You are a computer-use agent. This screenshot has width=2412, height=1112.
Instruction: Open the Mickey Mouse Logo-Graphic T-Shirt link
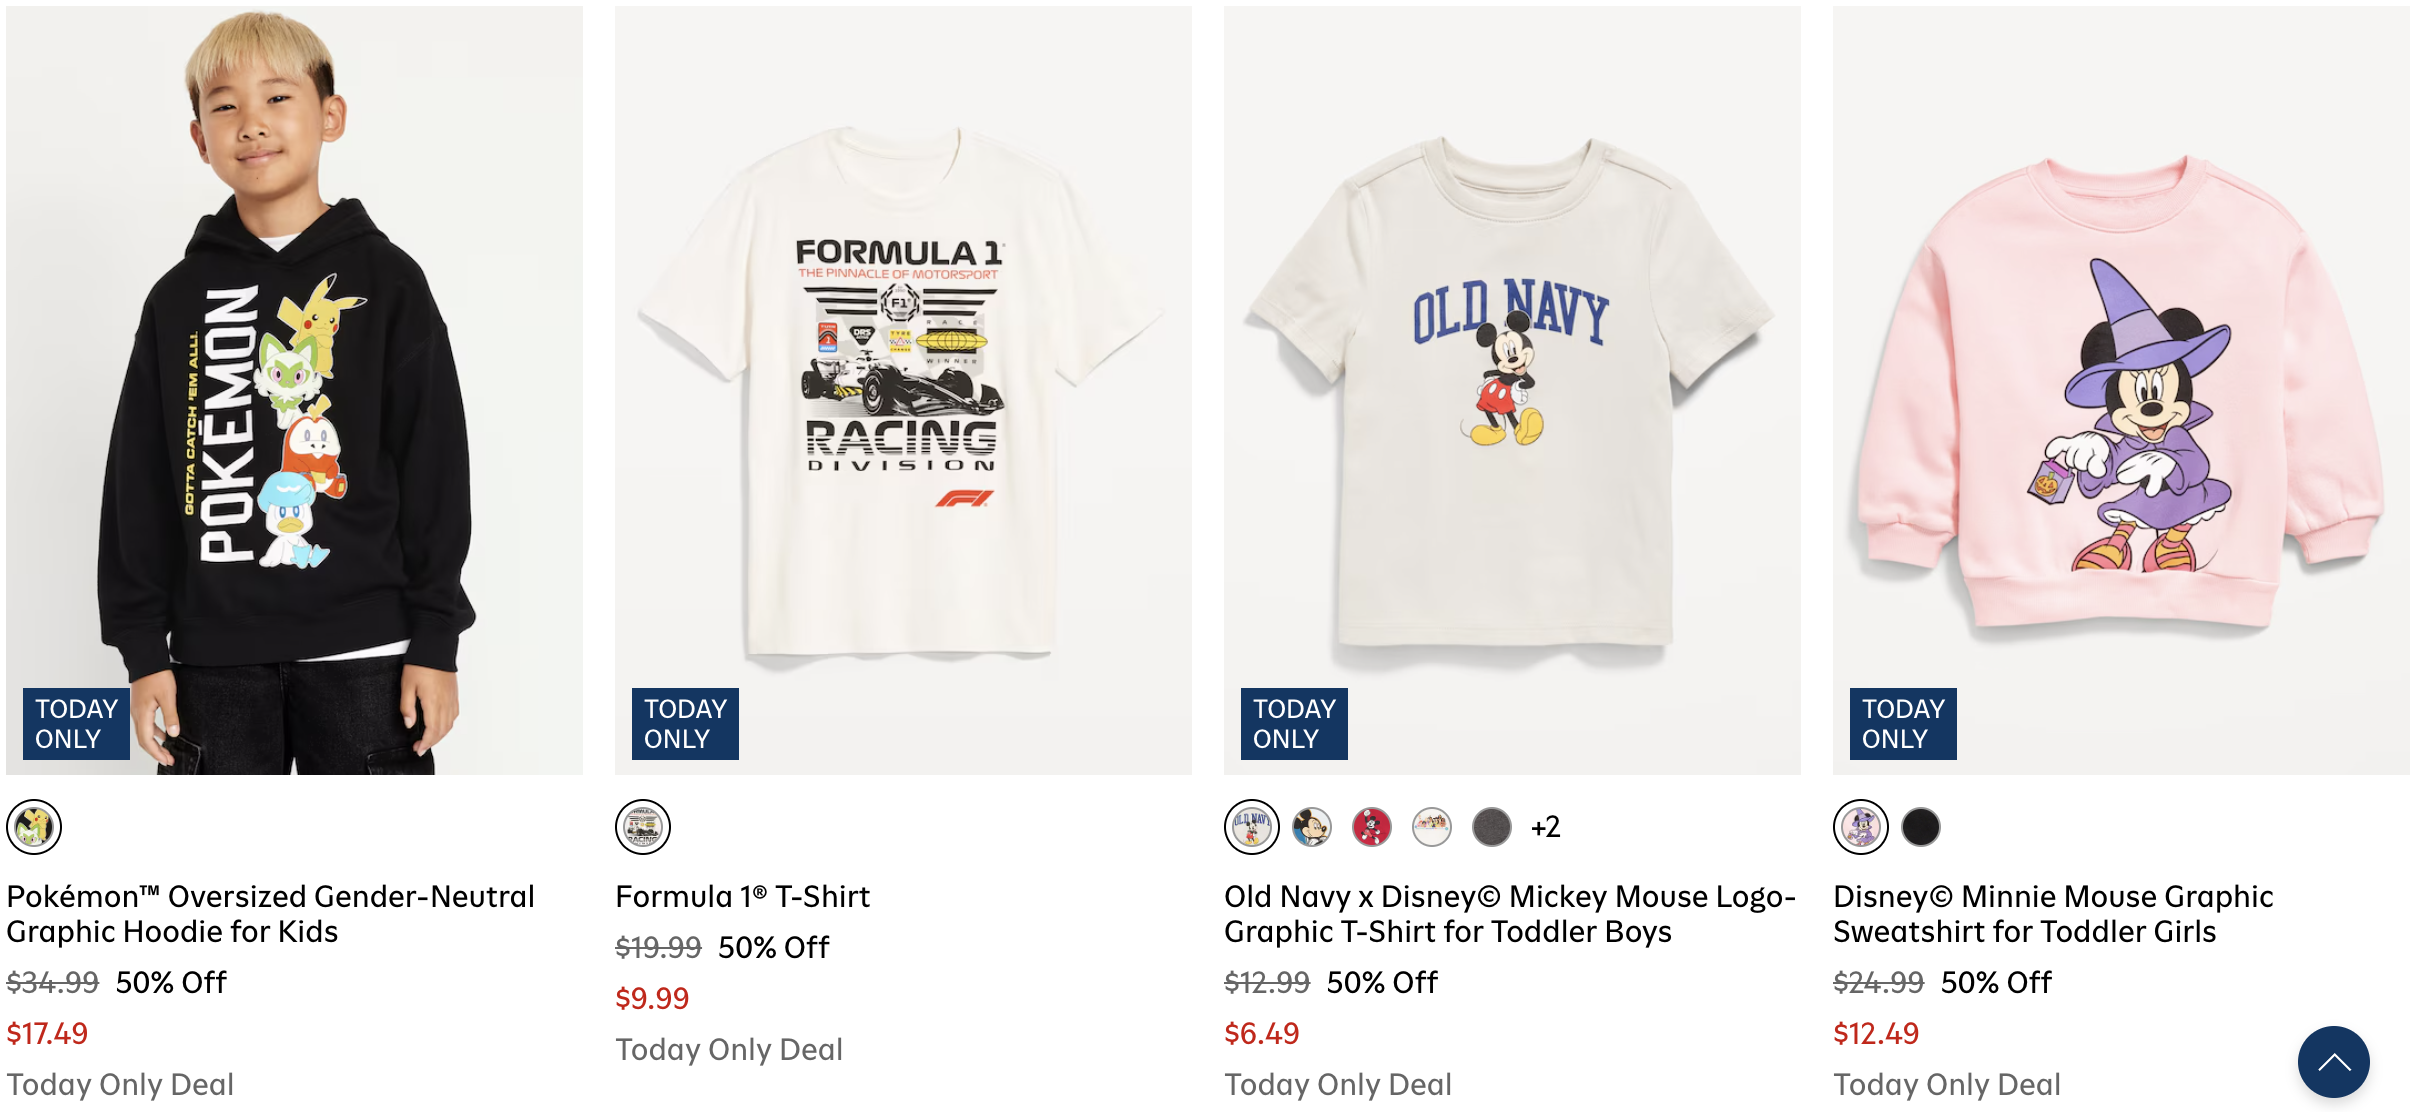[x=1510, y=913]
